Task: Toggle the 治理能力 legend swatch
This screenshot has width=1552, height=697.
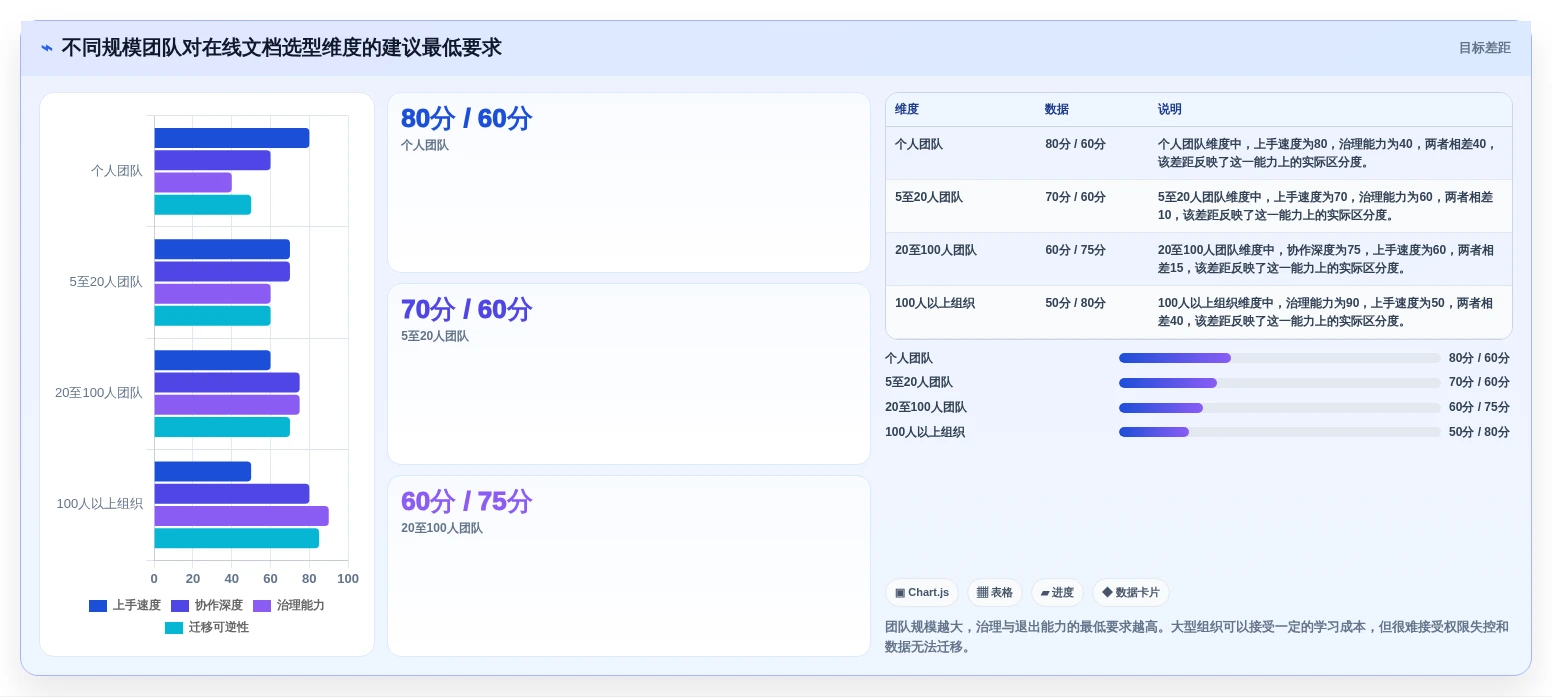Action: pos(262,606)
